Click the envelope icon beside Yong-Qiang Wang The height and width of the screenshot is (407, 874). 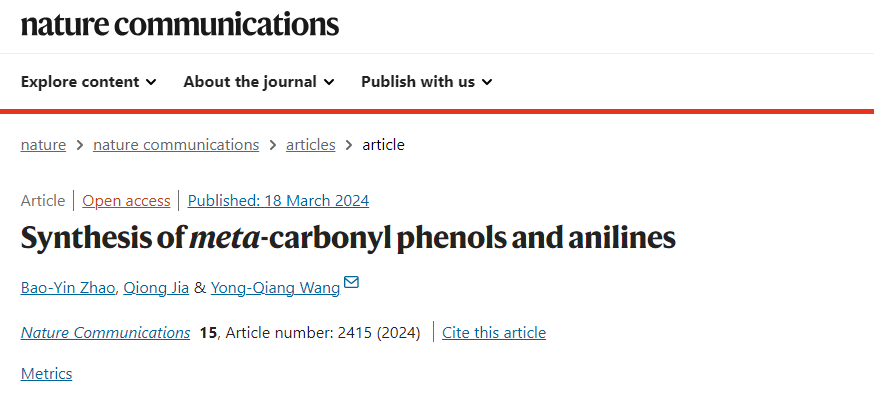click(x=351, y=282)
